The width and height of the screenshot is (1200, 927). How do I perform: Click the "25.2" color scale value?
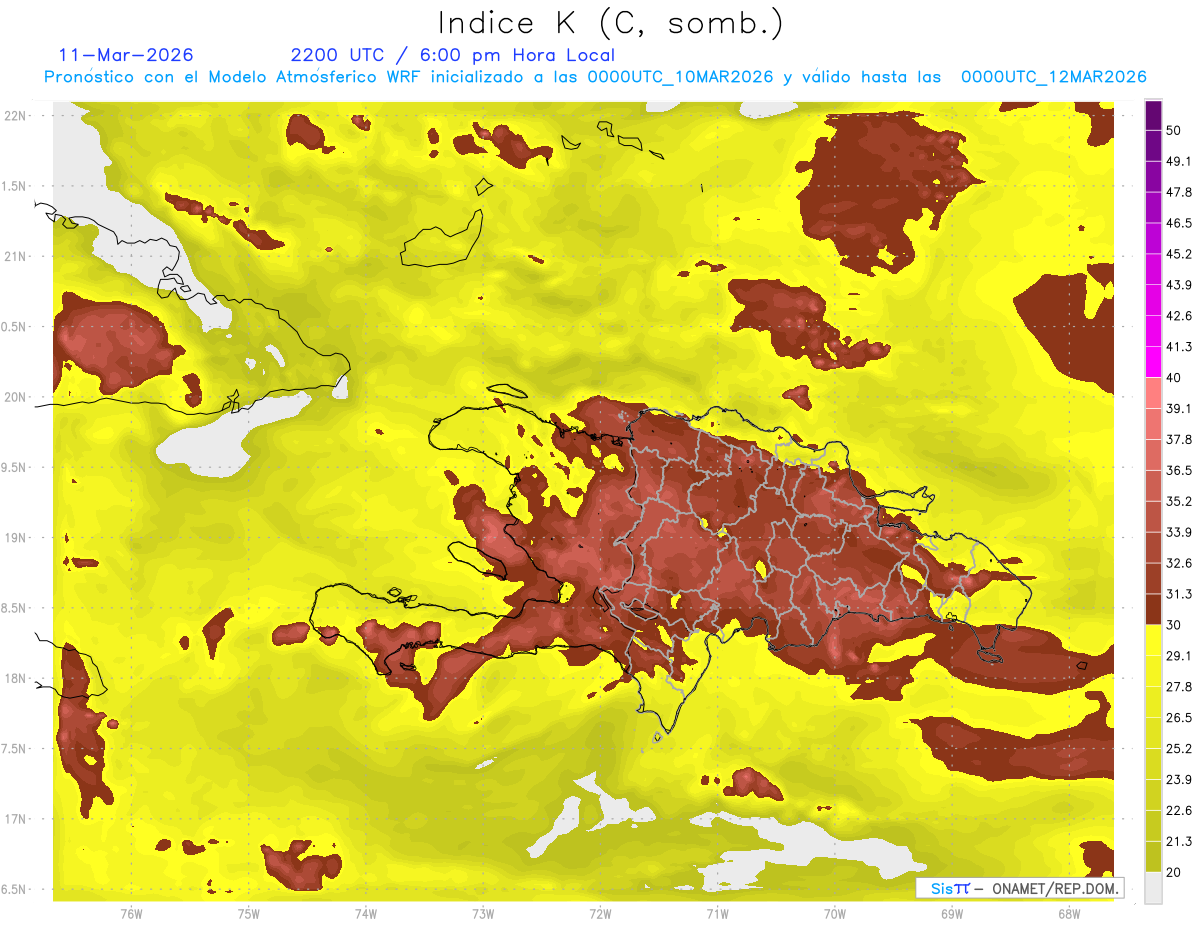(1179, 749)
